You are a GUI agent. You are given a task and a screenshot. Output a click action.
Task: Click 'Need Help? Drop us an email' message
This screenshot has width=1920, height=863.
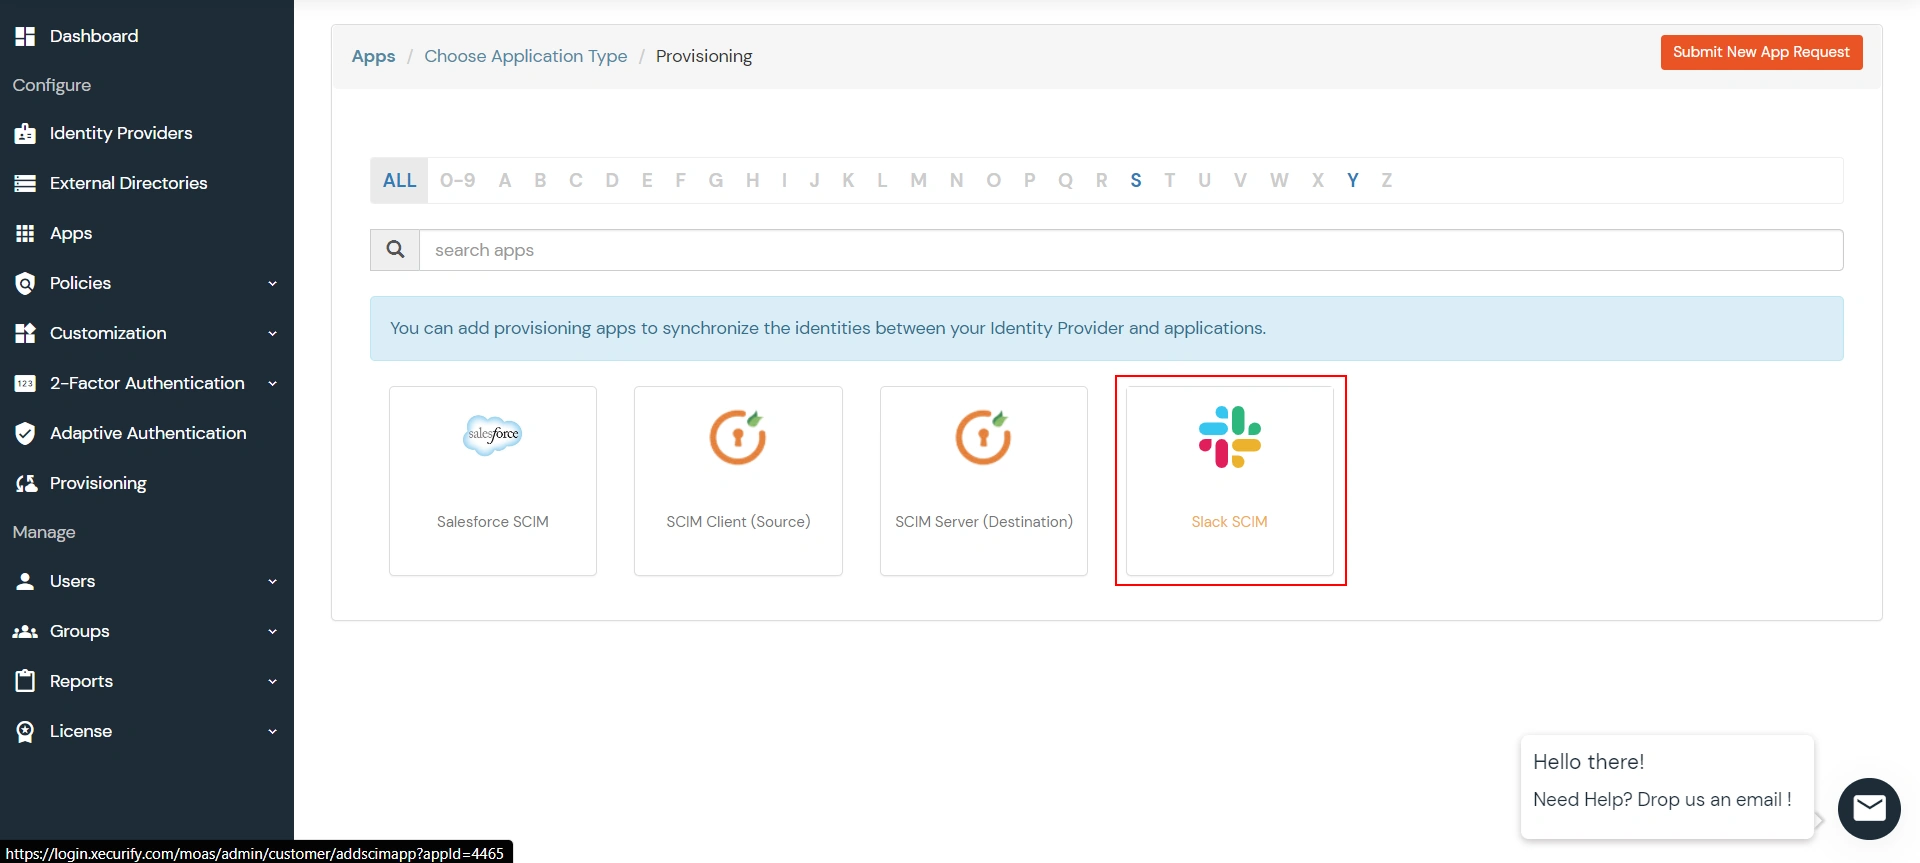(x=1662, y=799)
